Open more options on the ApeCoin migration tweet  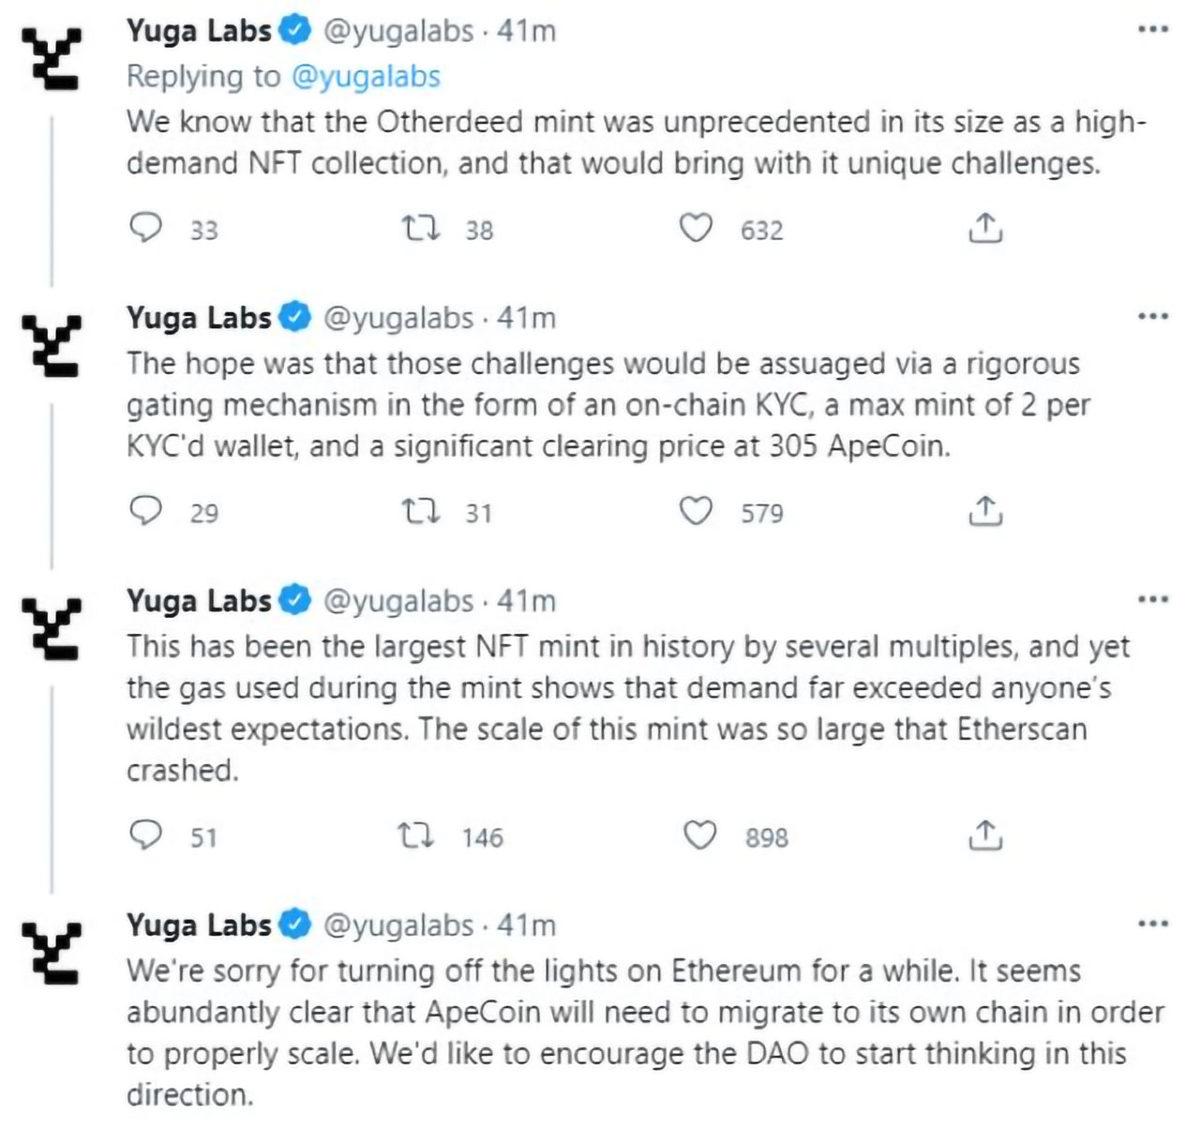pos(1152,924)
